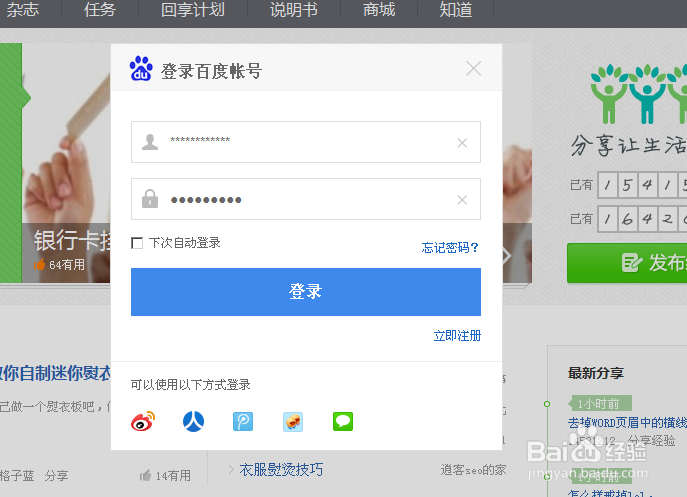The image size is (687, 497).
Task: Focus the password input field
Action: tap(306, 199)
